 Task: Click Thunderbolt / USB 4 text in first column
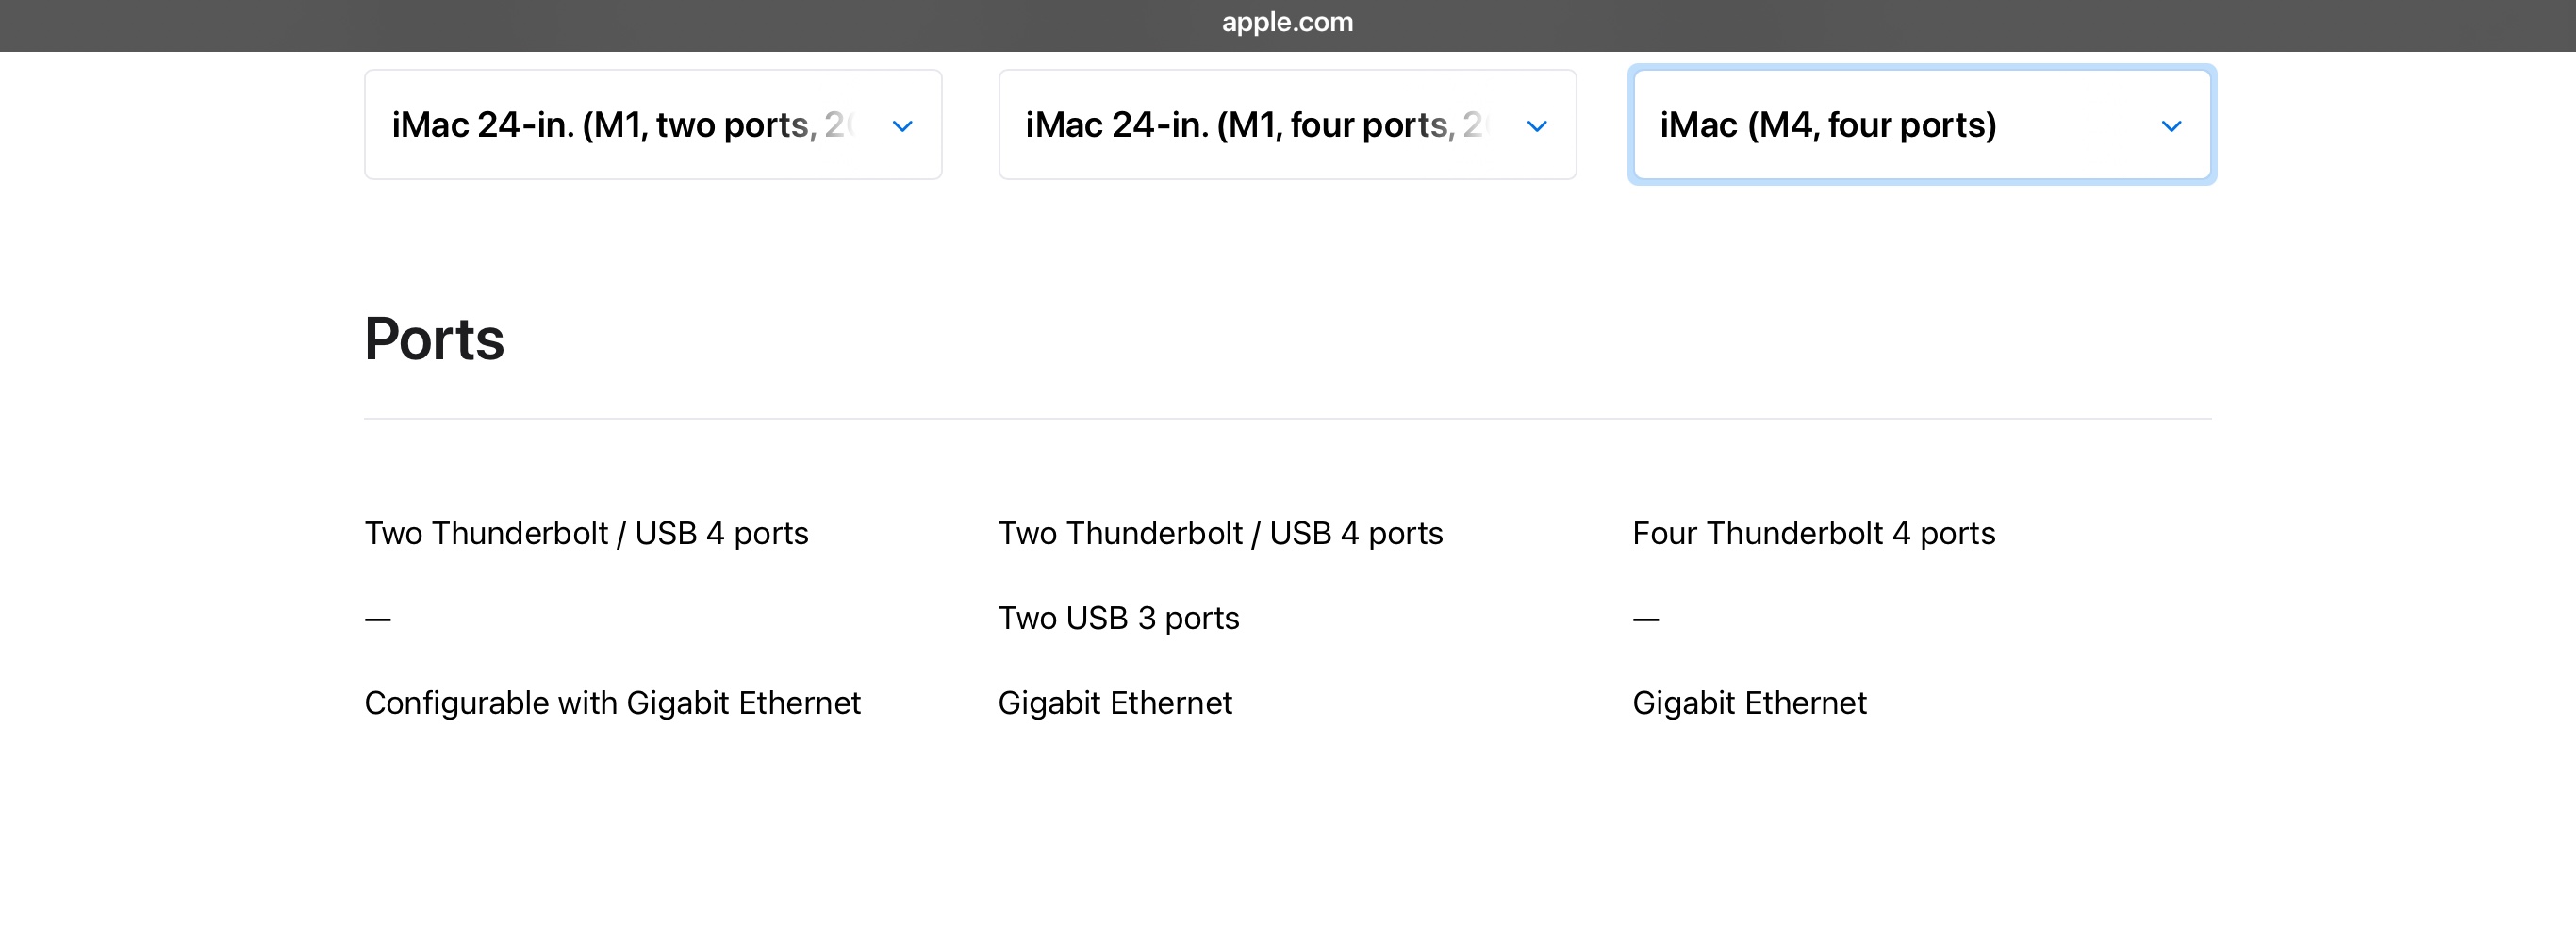coord(586,533)
